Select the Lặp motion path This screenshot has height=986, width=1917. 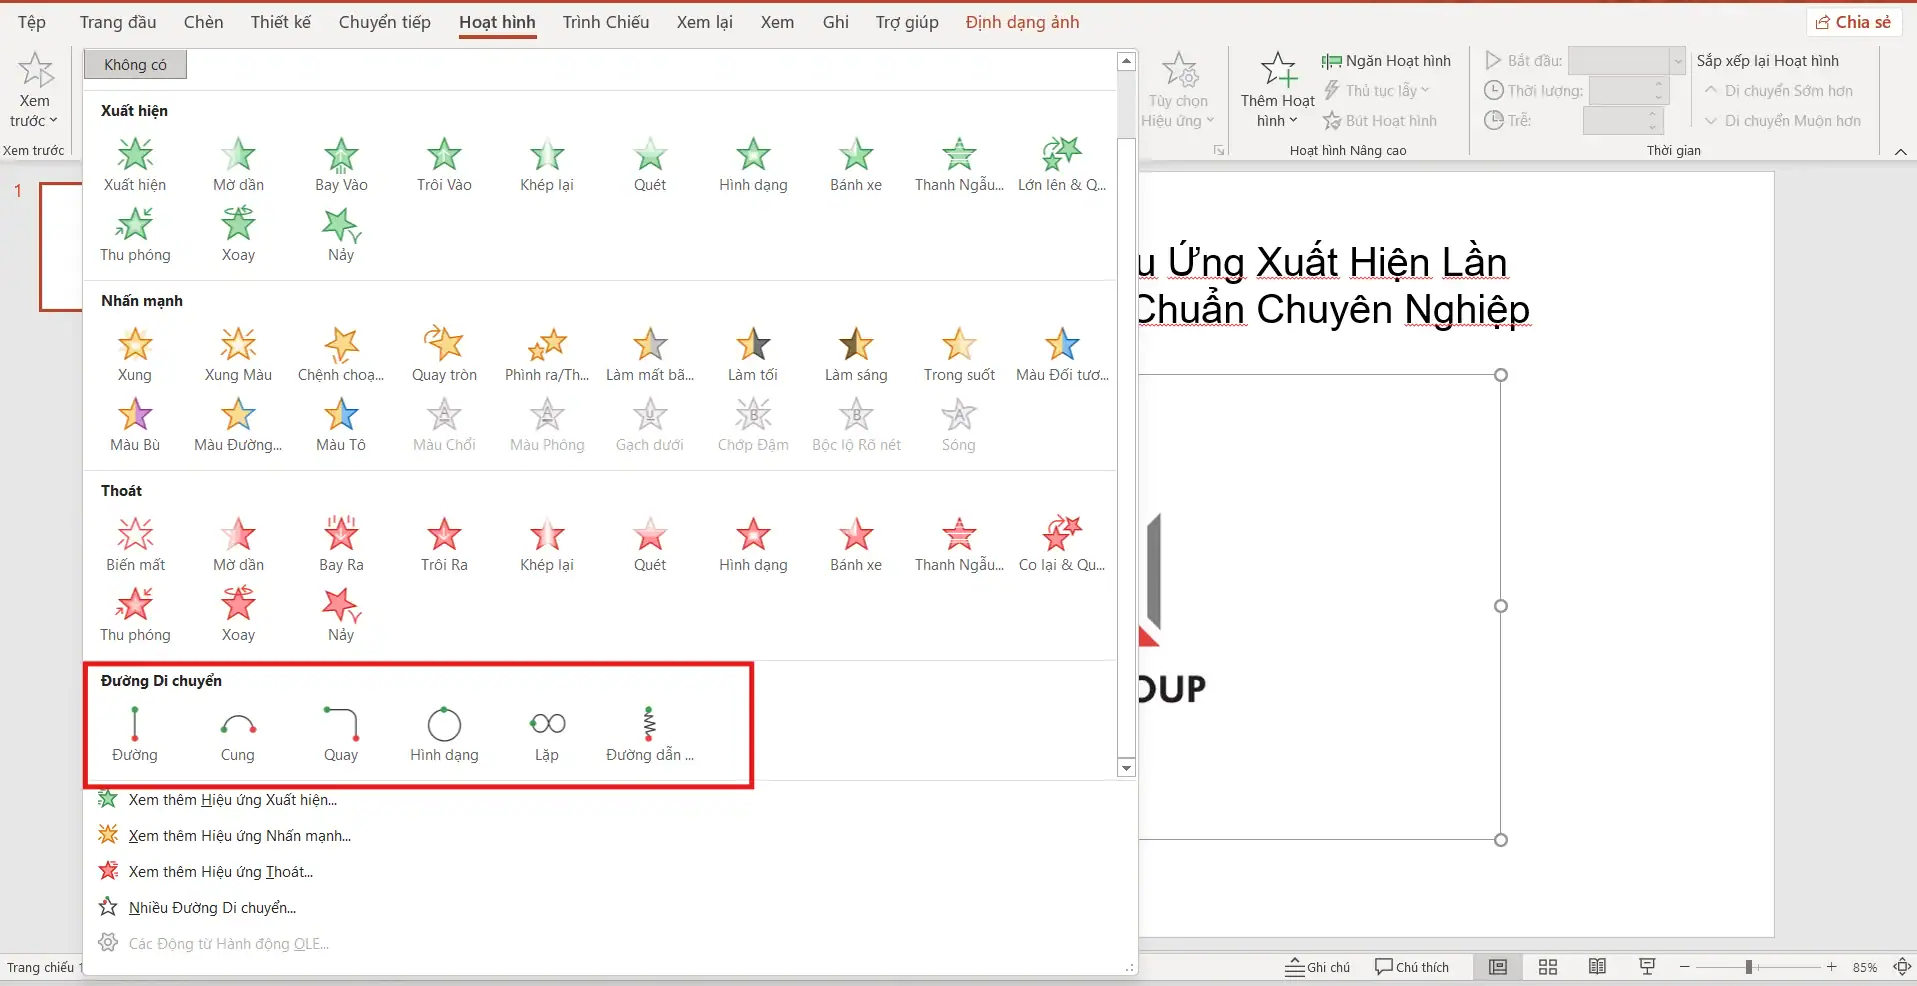[547, 735]
